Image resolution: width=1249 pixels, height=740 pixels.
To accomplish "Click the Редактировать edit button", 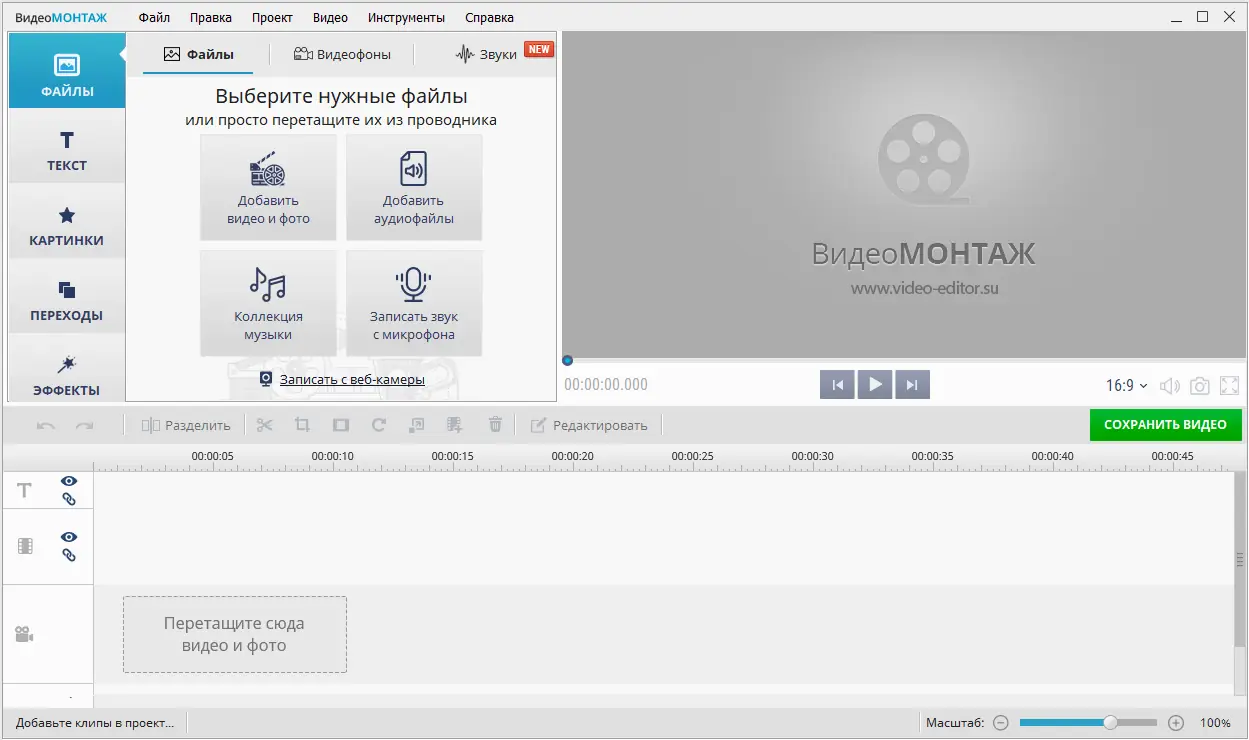I will click(x=588, y=425).
